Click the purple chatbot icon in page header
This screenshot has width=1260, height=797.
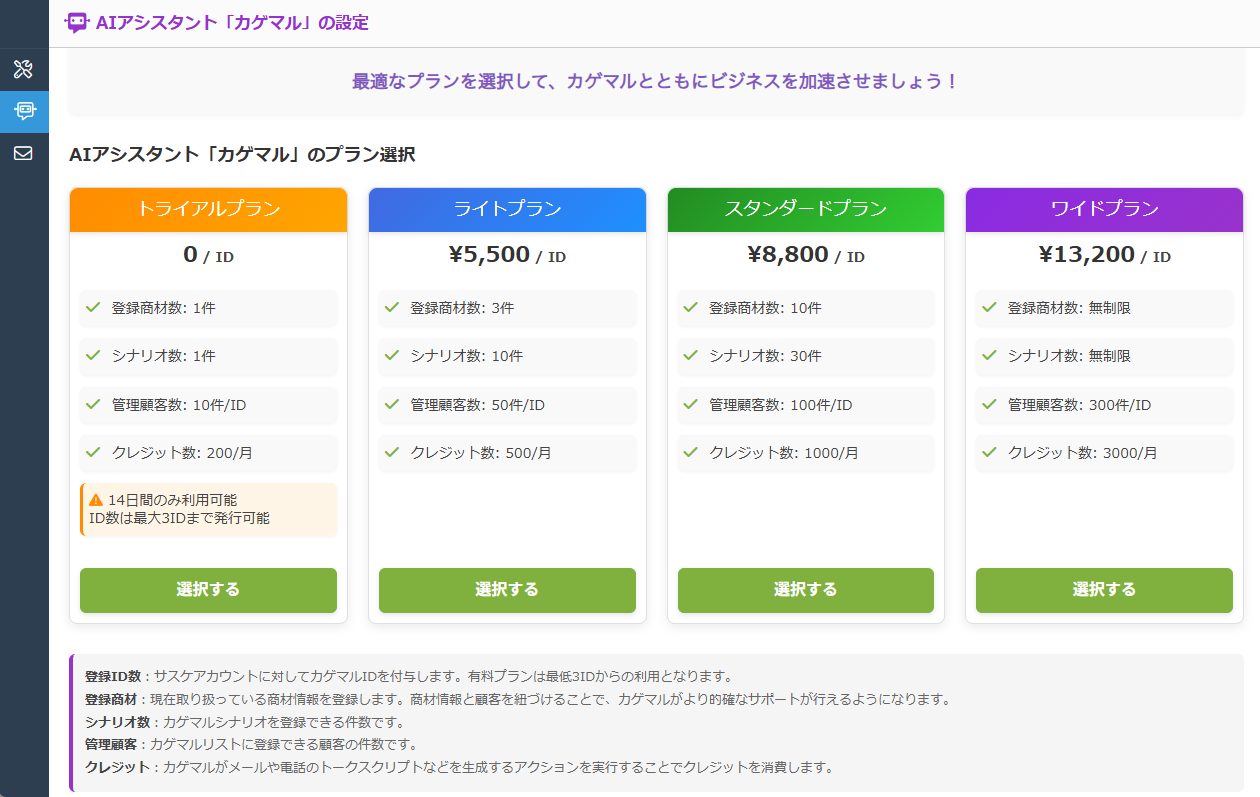click(x=77, y=23)
